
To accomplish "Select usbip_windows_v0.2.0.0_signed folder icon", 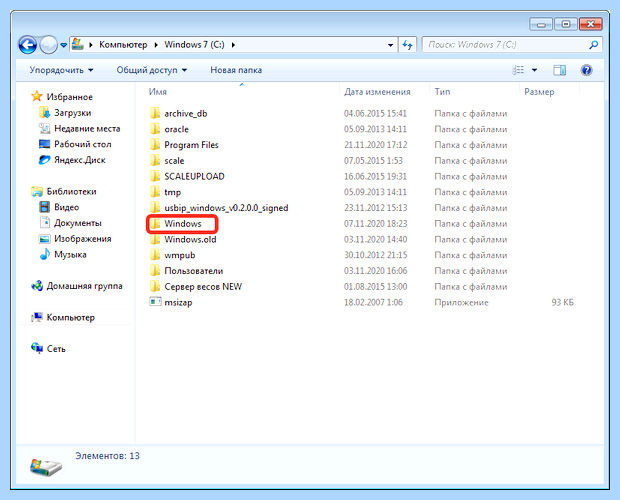I will (x=155, y=208).
